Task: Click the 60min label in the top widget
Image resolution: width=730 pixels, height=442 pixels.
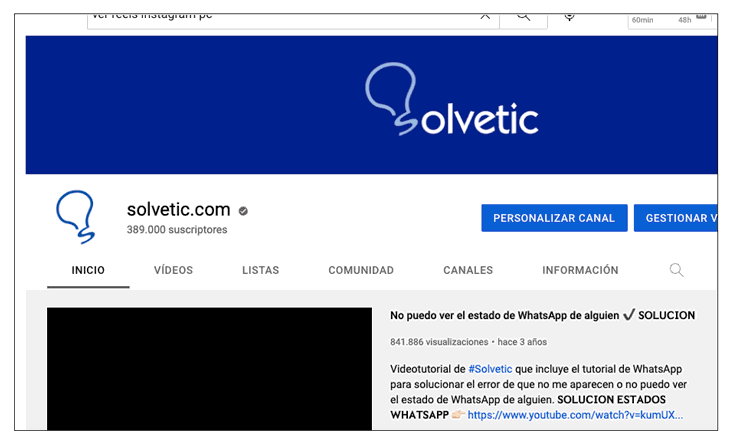Action: pyautogui.click(x=642, y=20)
